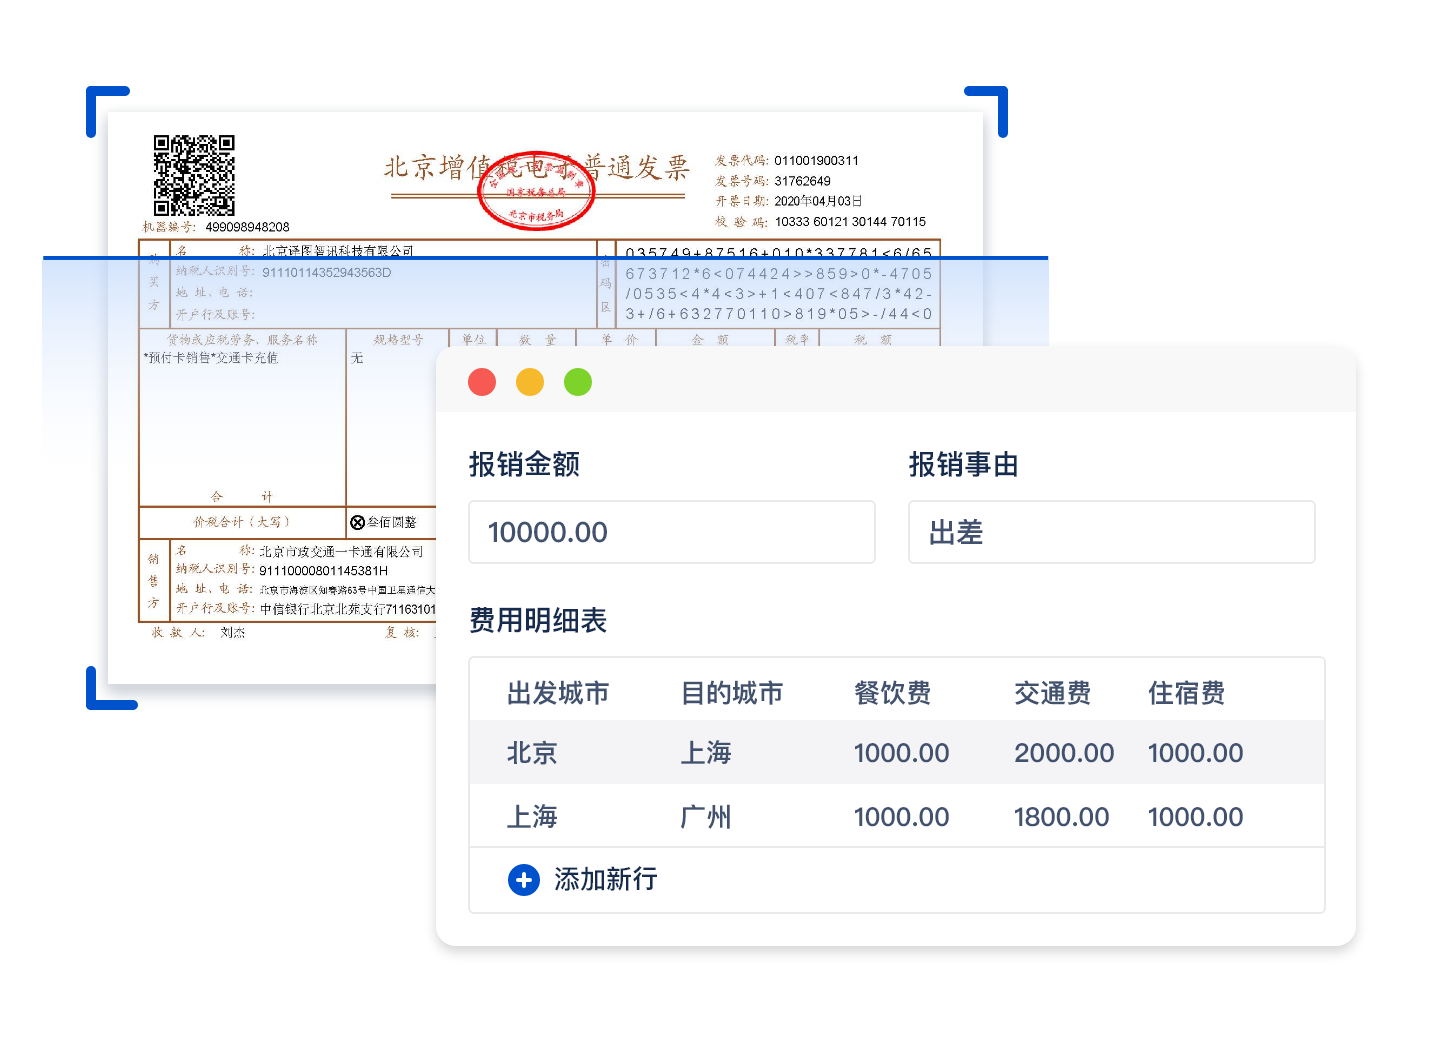Select the 目的城市 column header
The width and height of the screenshot is (1442, 1058).
[x=731, y=693]
